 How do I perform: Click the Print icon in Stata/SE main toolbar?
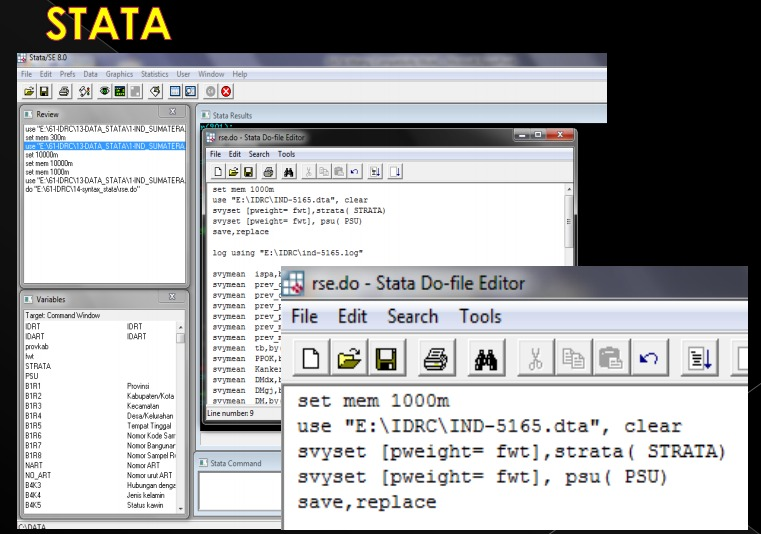click(x=64, y=91)
